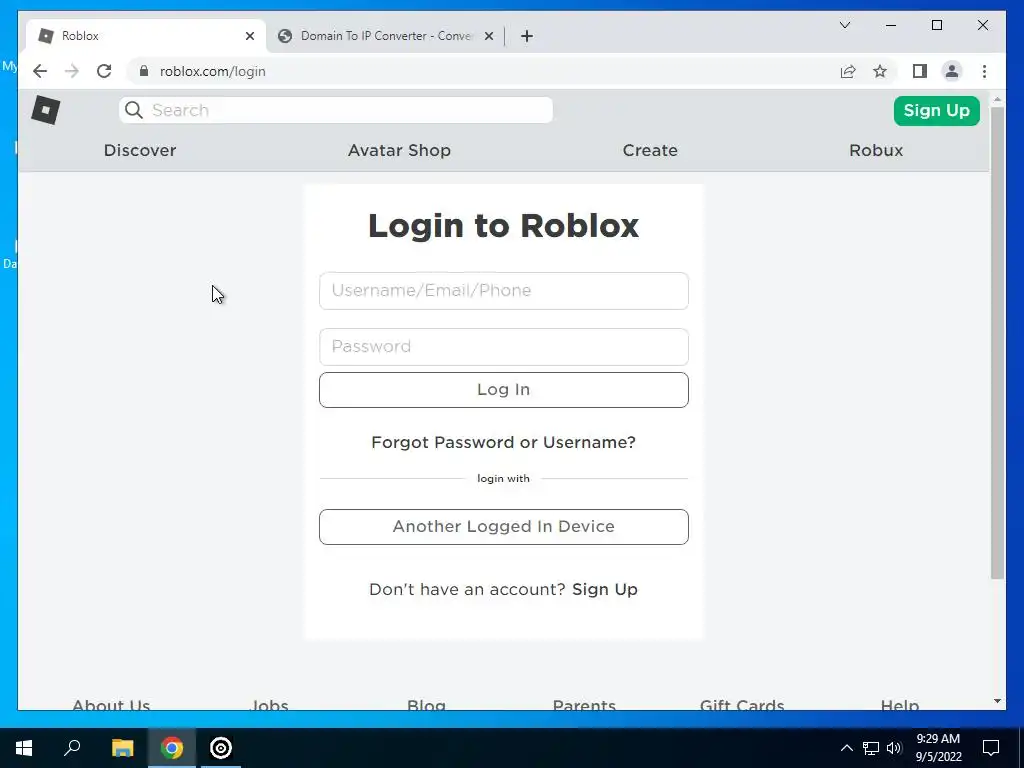This screenshot has width=1024, height=768.
Task: Open Forgot Password or Username link
Action: [503, 442]
